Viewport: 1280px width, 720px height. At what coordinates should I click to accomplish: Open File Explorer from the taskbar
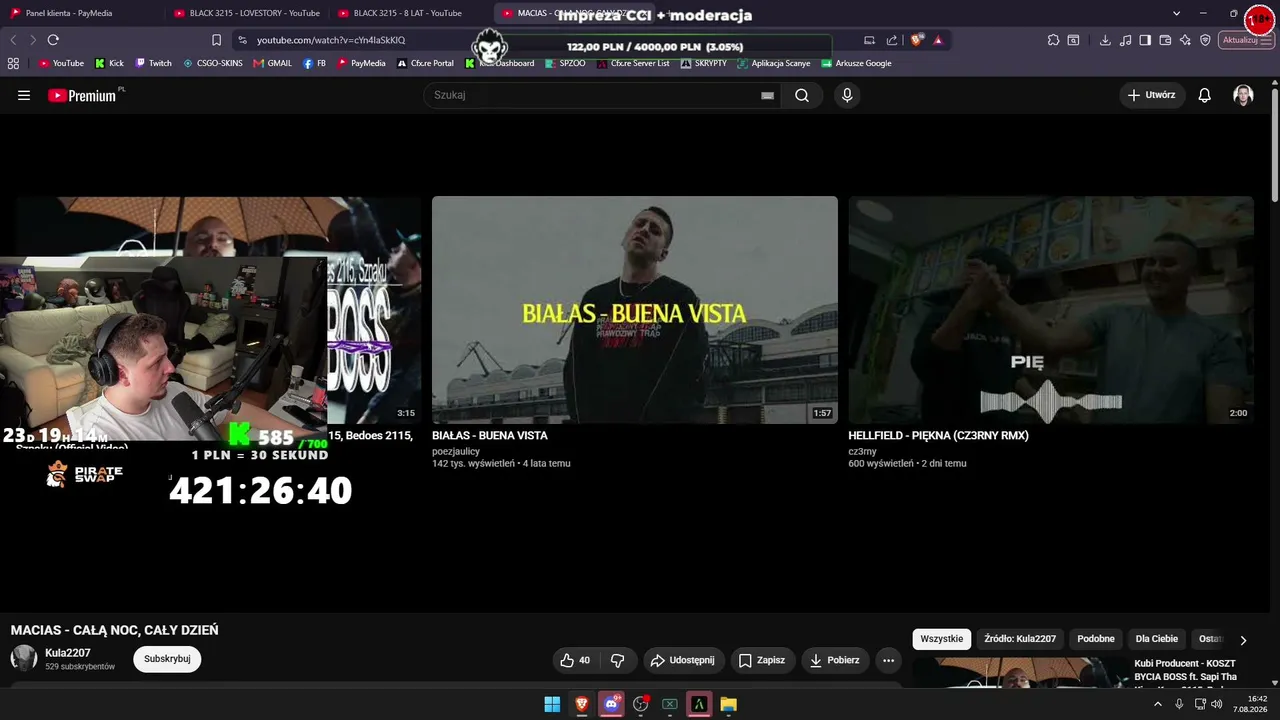point(729,704)
